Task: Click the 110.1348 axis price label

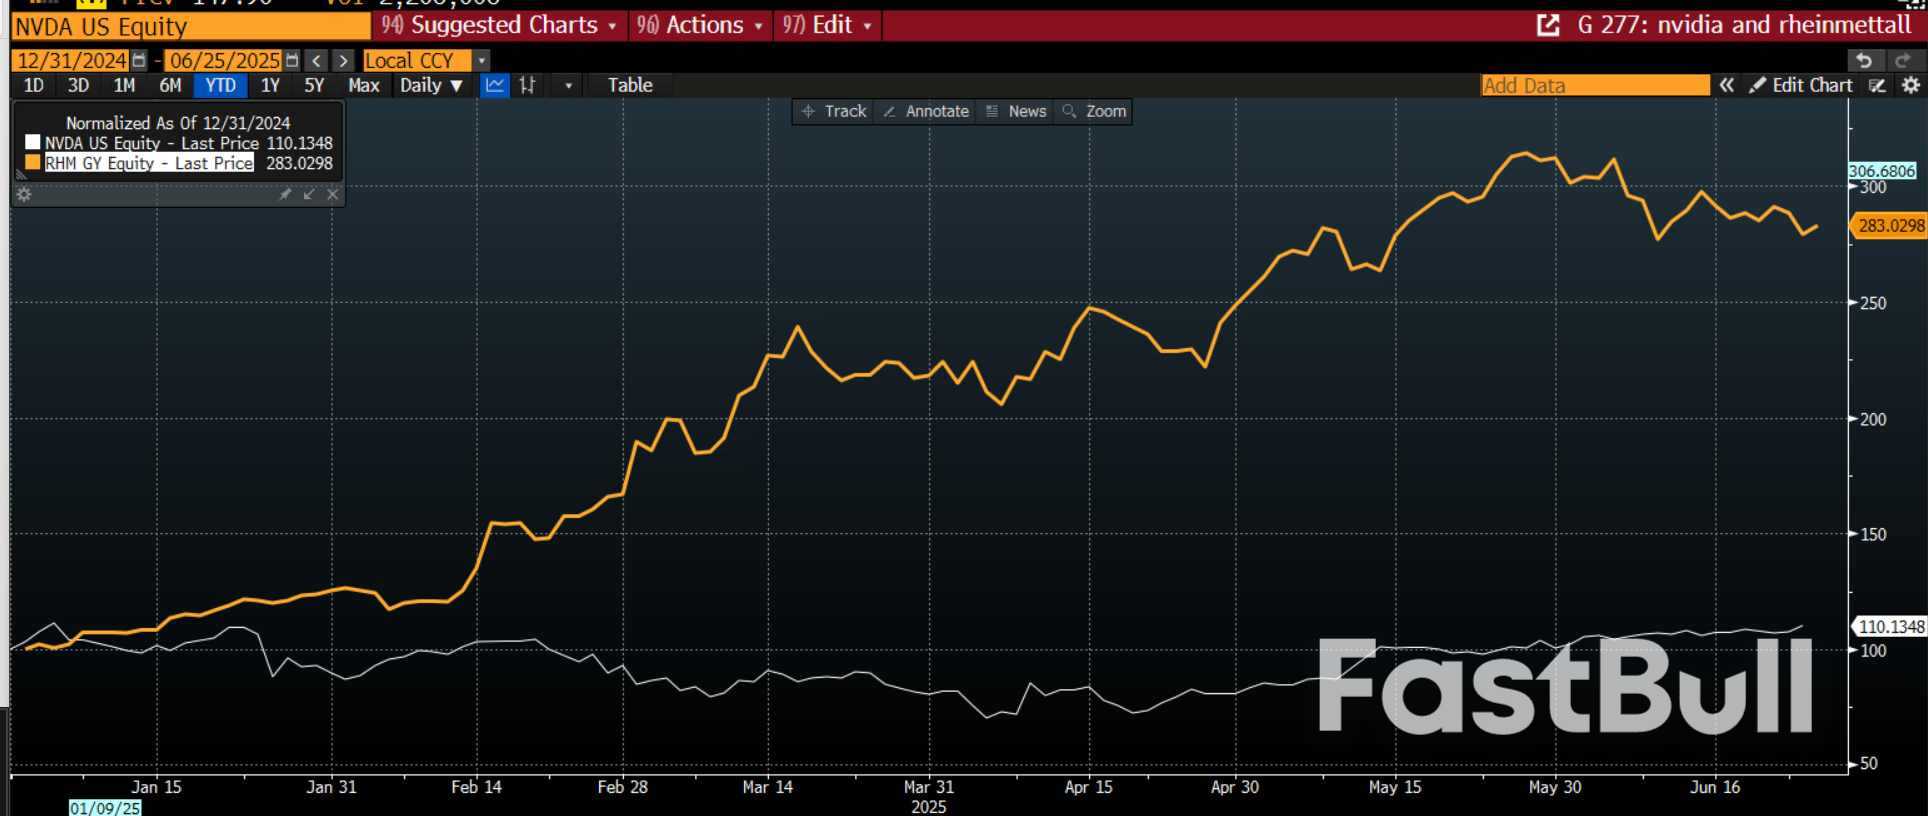Action: (1889, 627)
